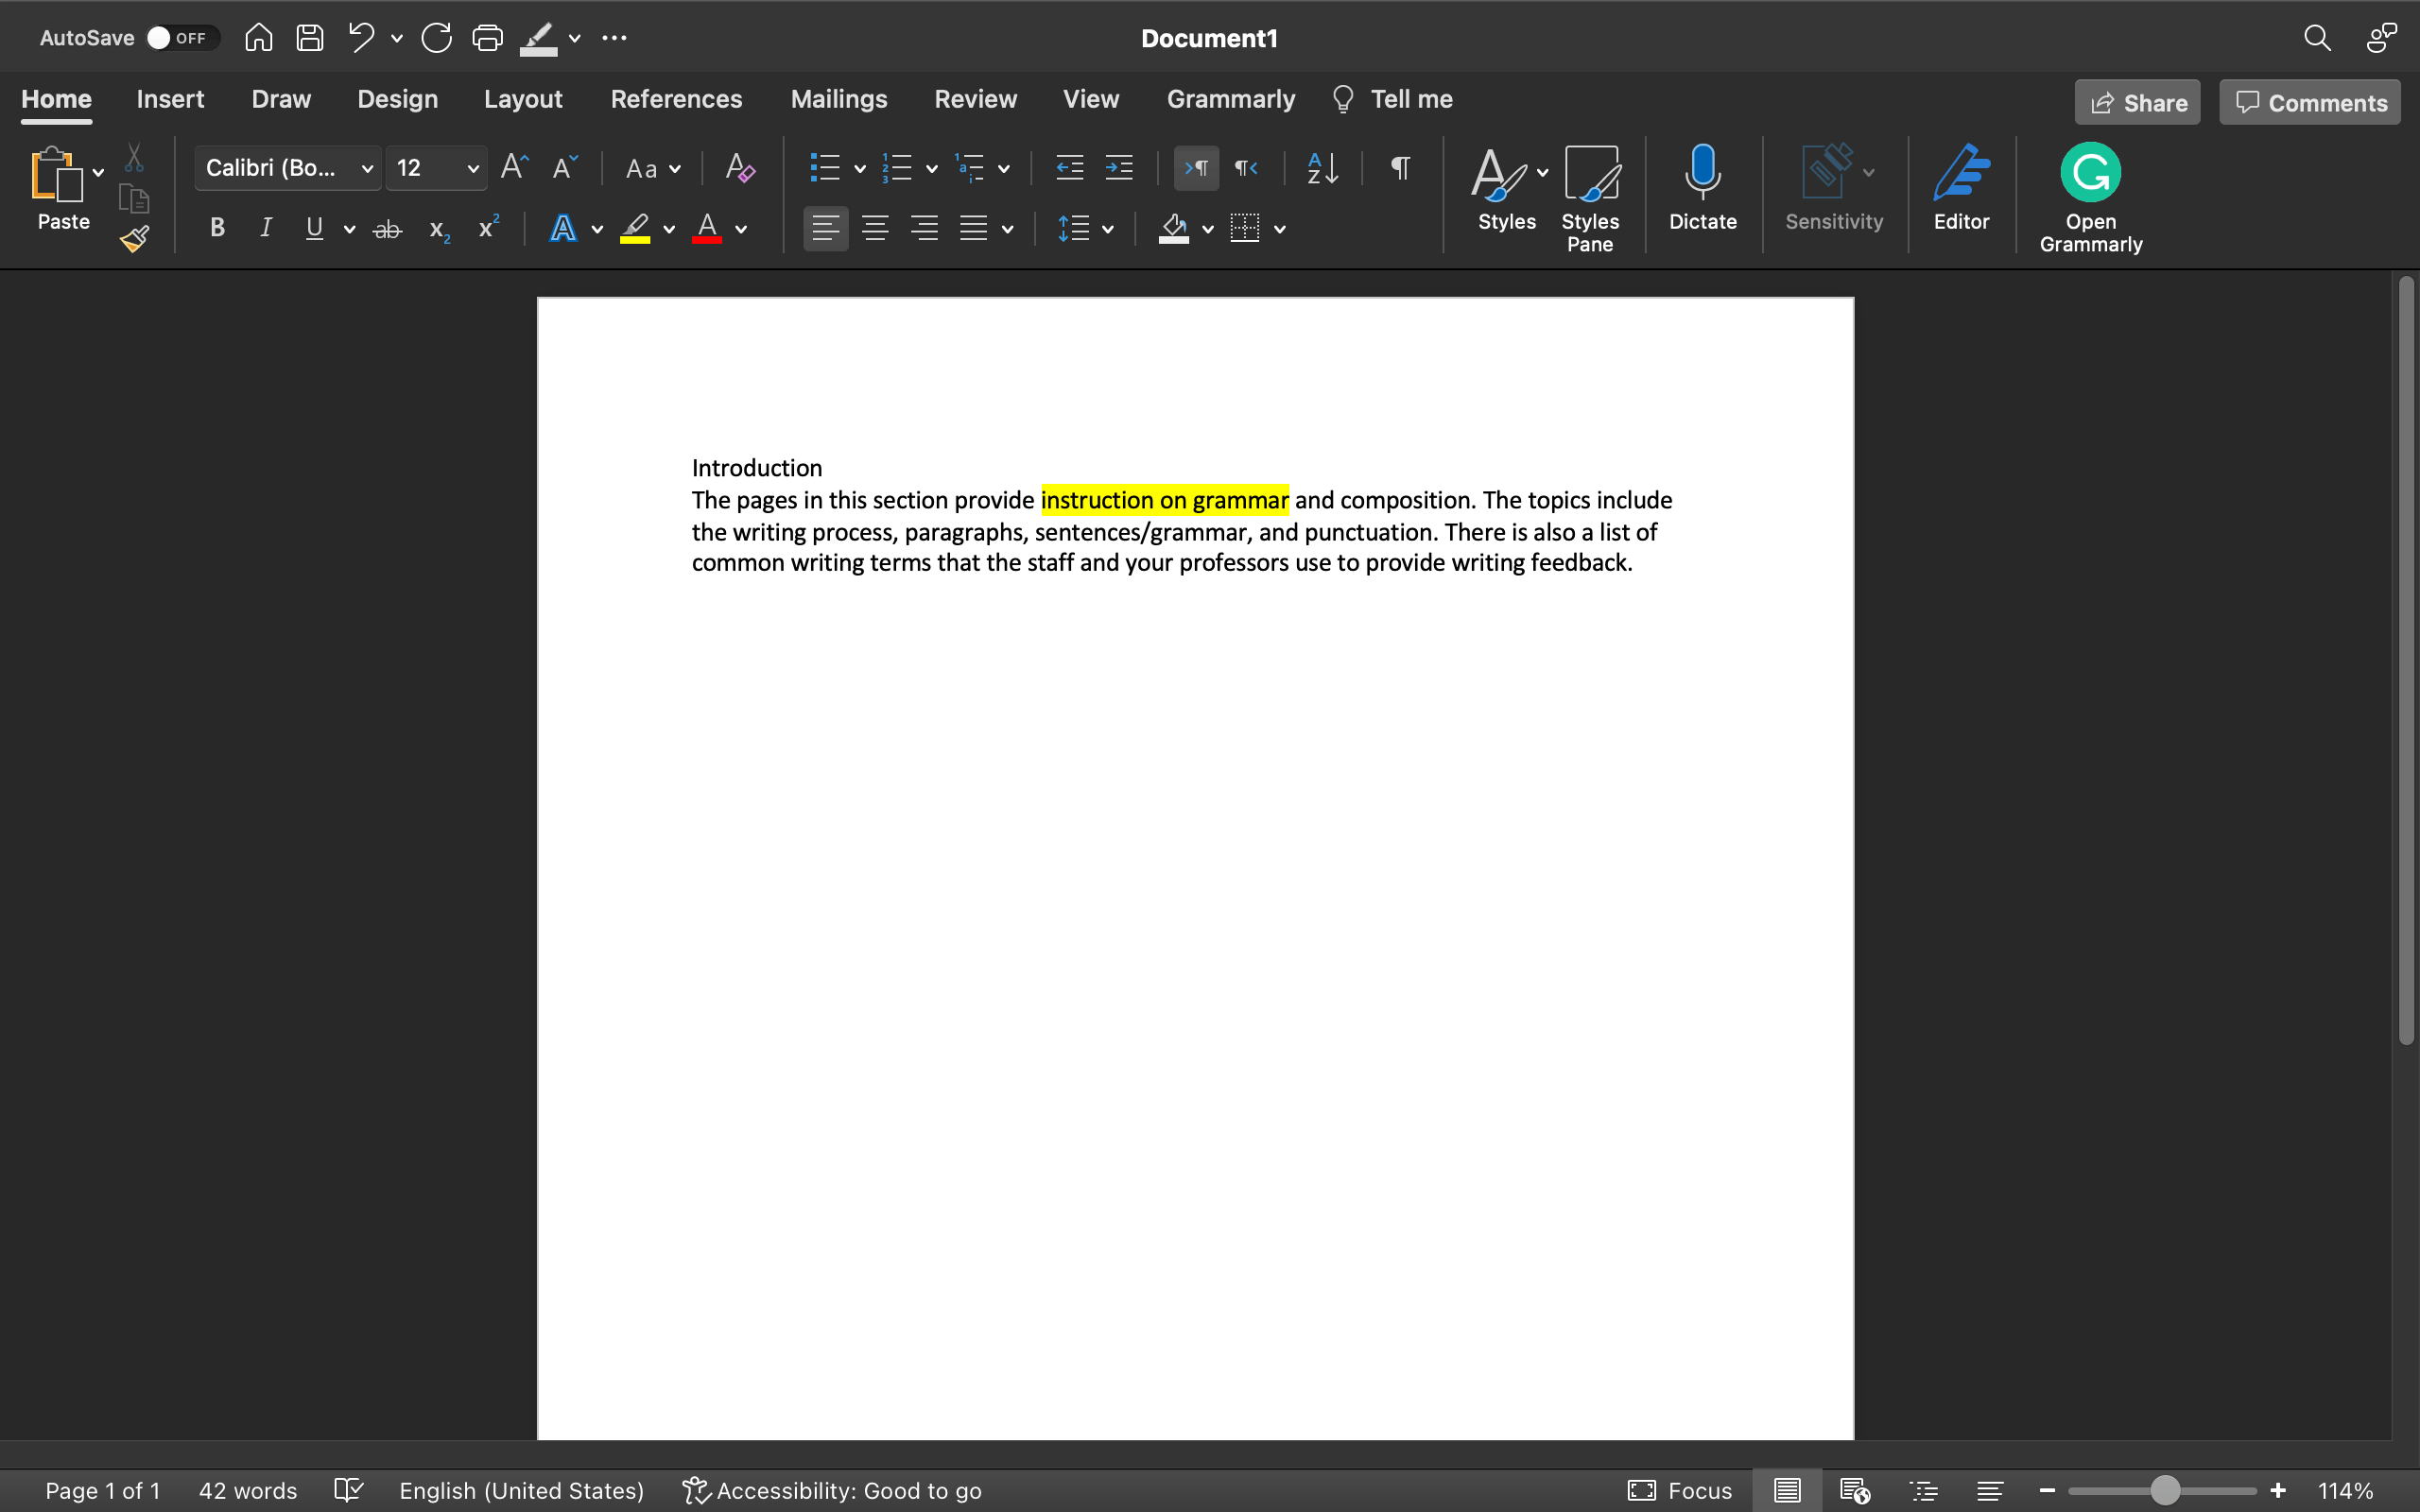Expand the undo history dropdown arrow
Image resolution: width=2420 pixels, height=1512 pixels.
396,39
